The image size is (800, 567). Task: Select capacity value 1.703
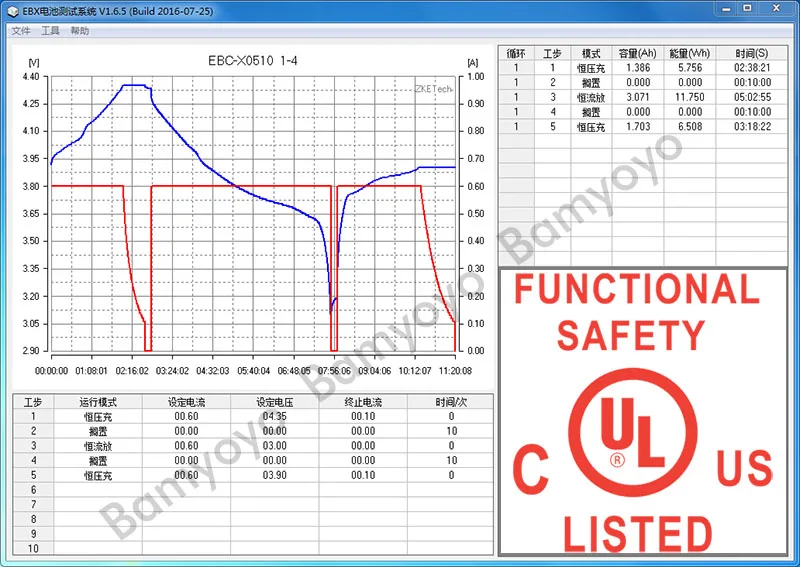coord(638,127)
